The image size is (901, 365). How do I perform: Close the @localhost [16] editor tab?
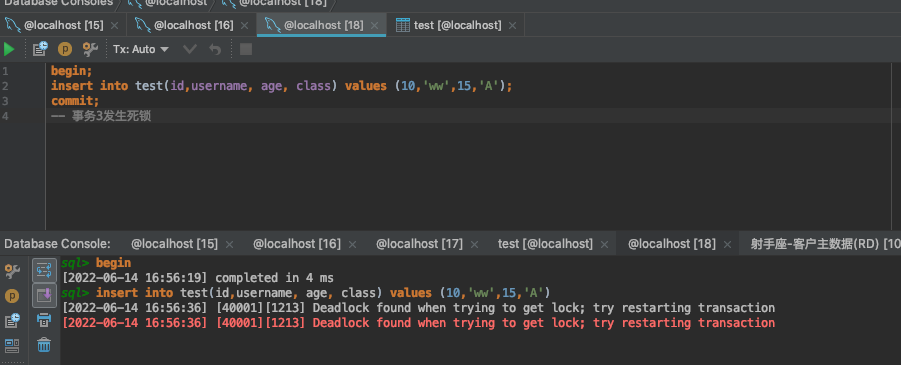tap(244, 26)
